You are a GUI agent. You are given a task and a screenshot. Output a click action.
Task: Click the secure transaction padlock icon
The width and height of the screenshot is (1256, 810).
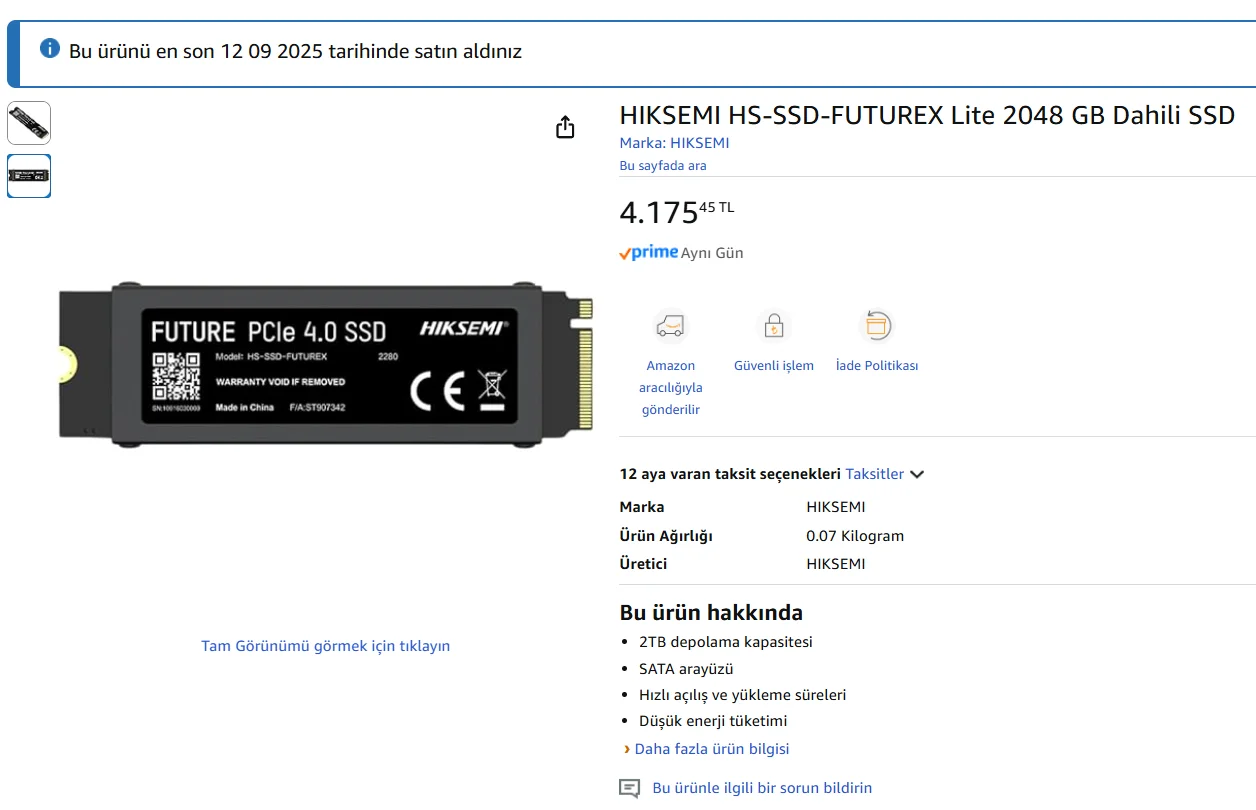(774, 326)
